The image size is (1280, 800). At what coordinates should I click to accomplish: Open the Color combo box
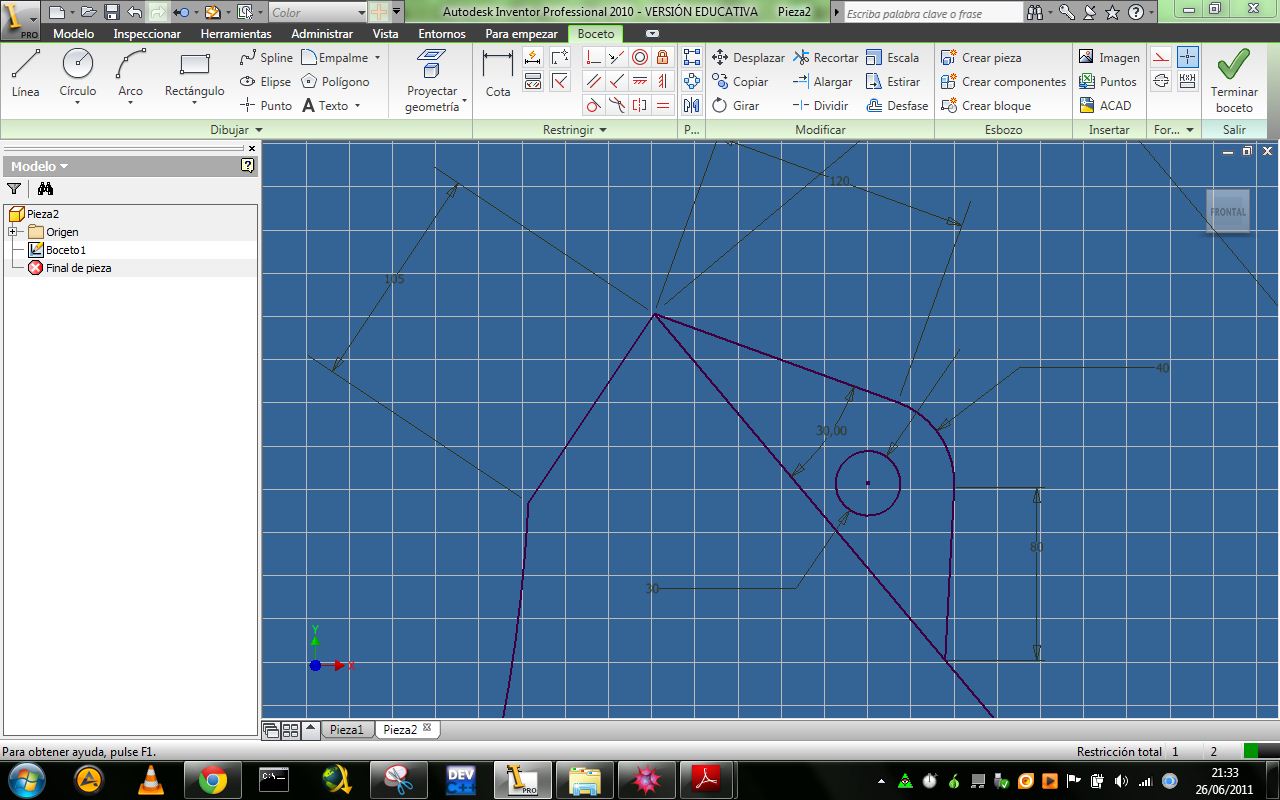[318, 12]
